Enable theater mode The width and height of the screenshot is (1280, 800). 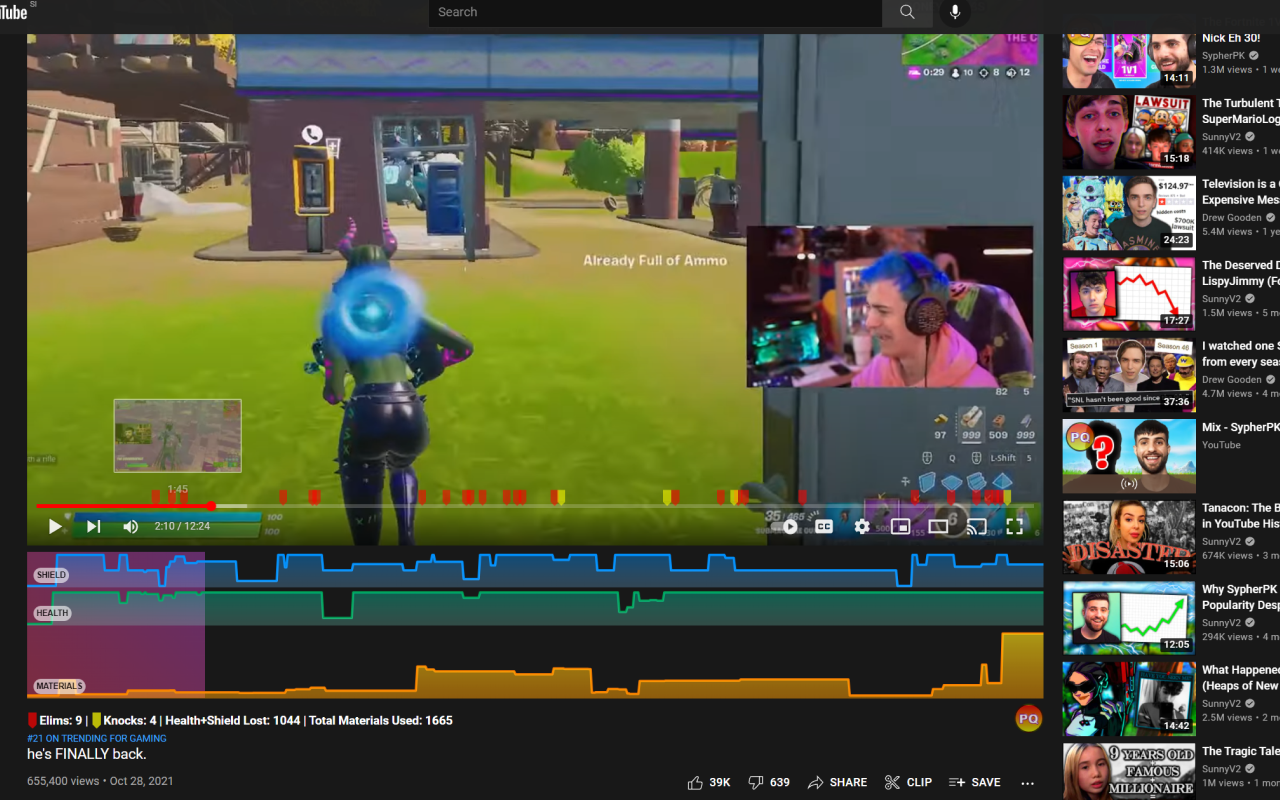click(x=938, y=526)
